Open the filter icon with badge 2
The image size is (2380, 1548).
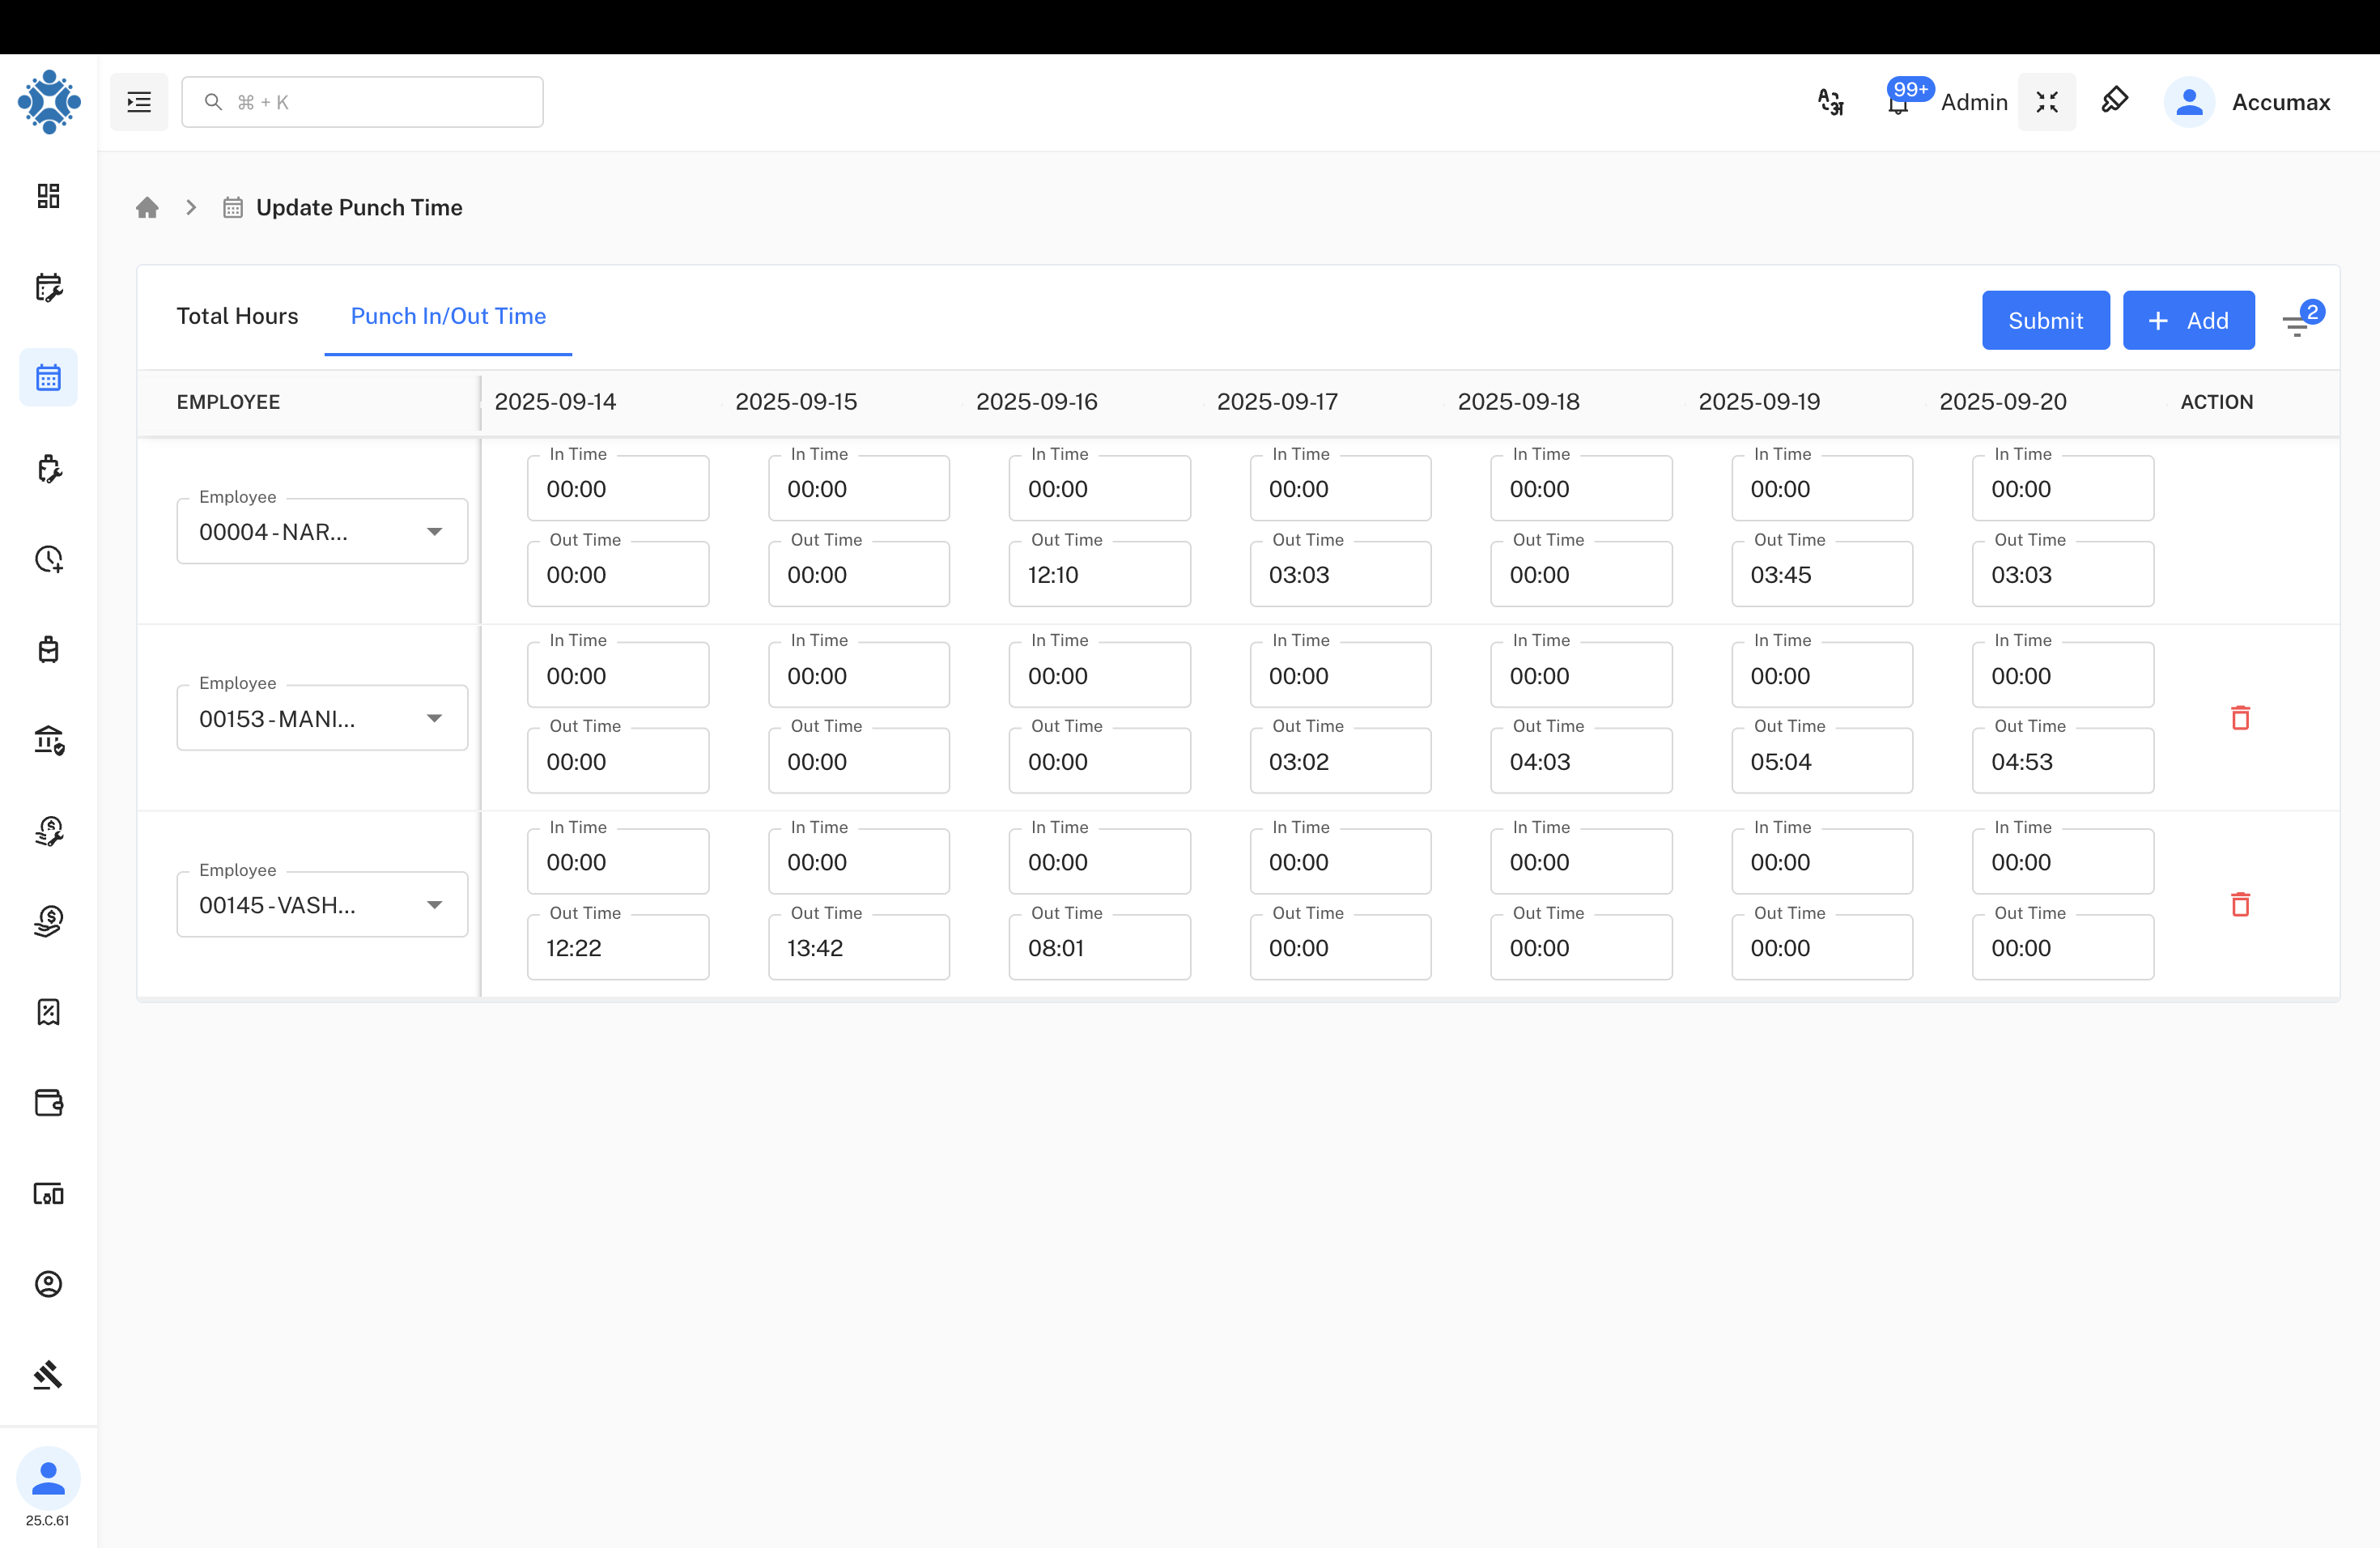(2297, 323)
